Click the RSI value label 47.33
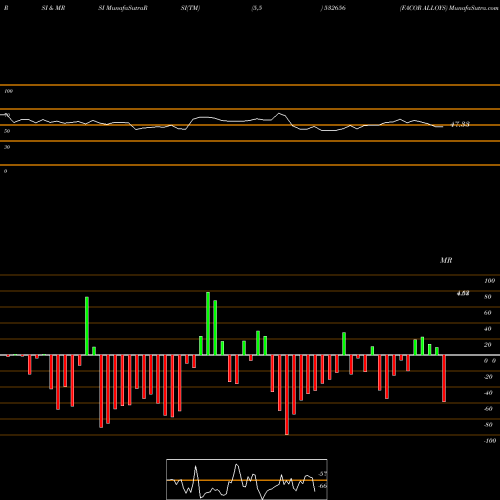This screenshot has height=500, width=500. coord(460,124)
